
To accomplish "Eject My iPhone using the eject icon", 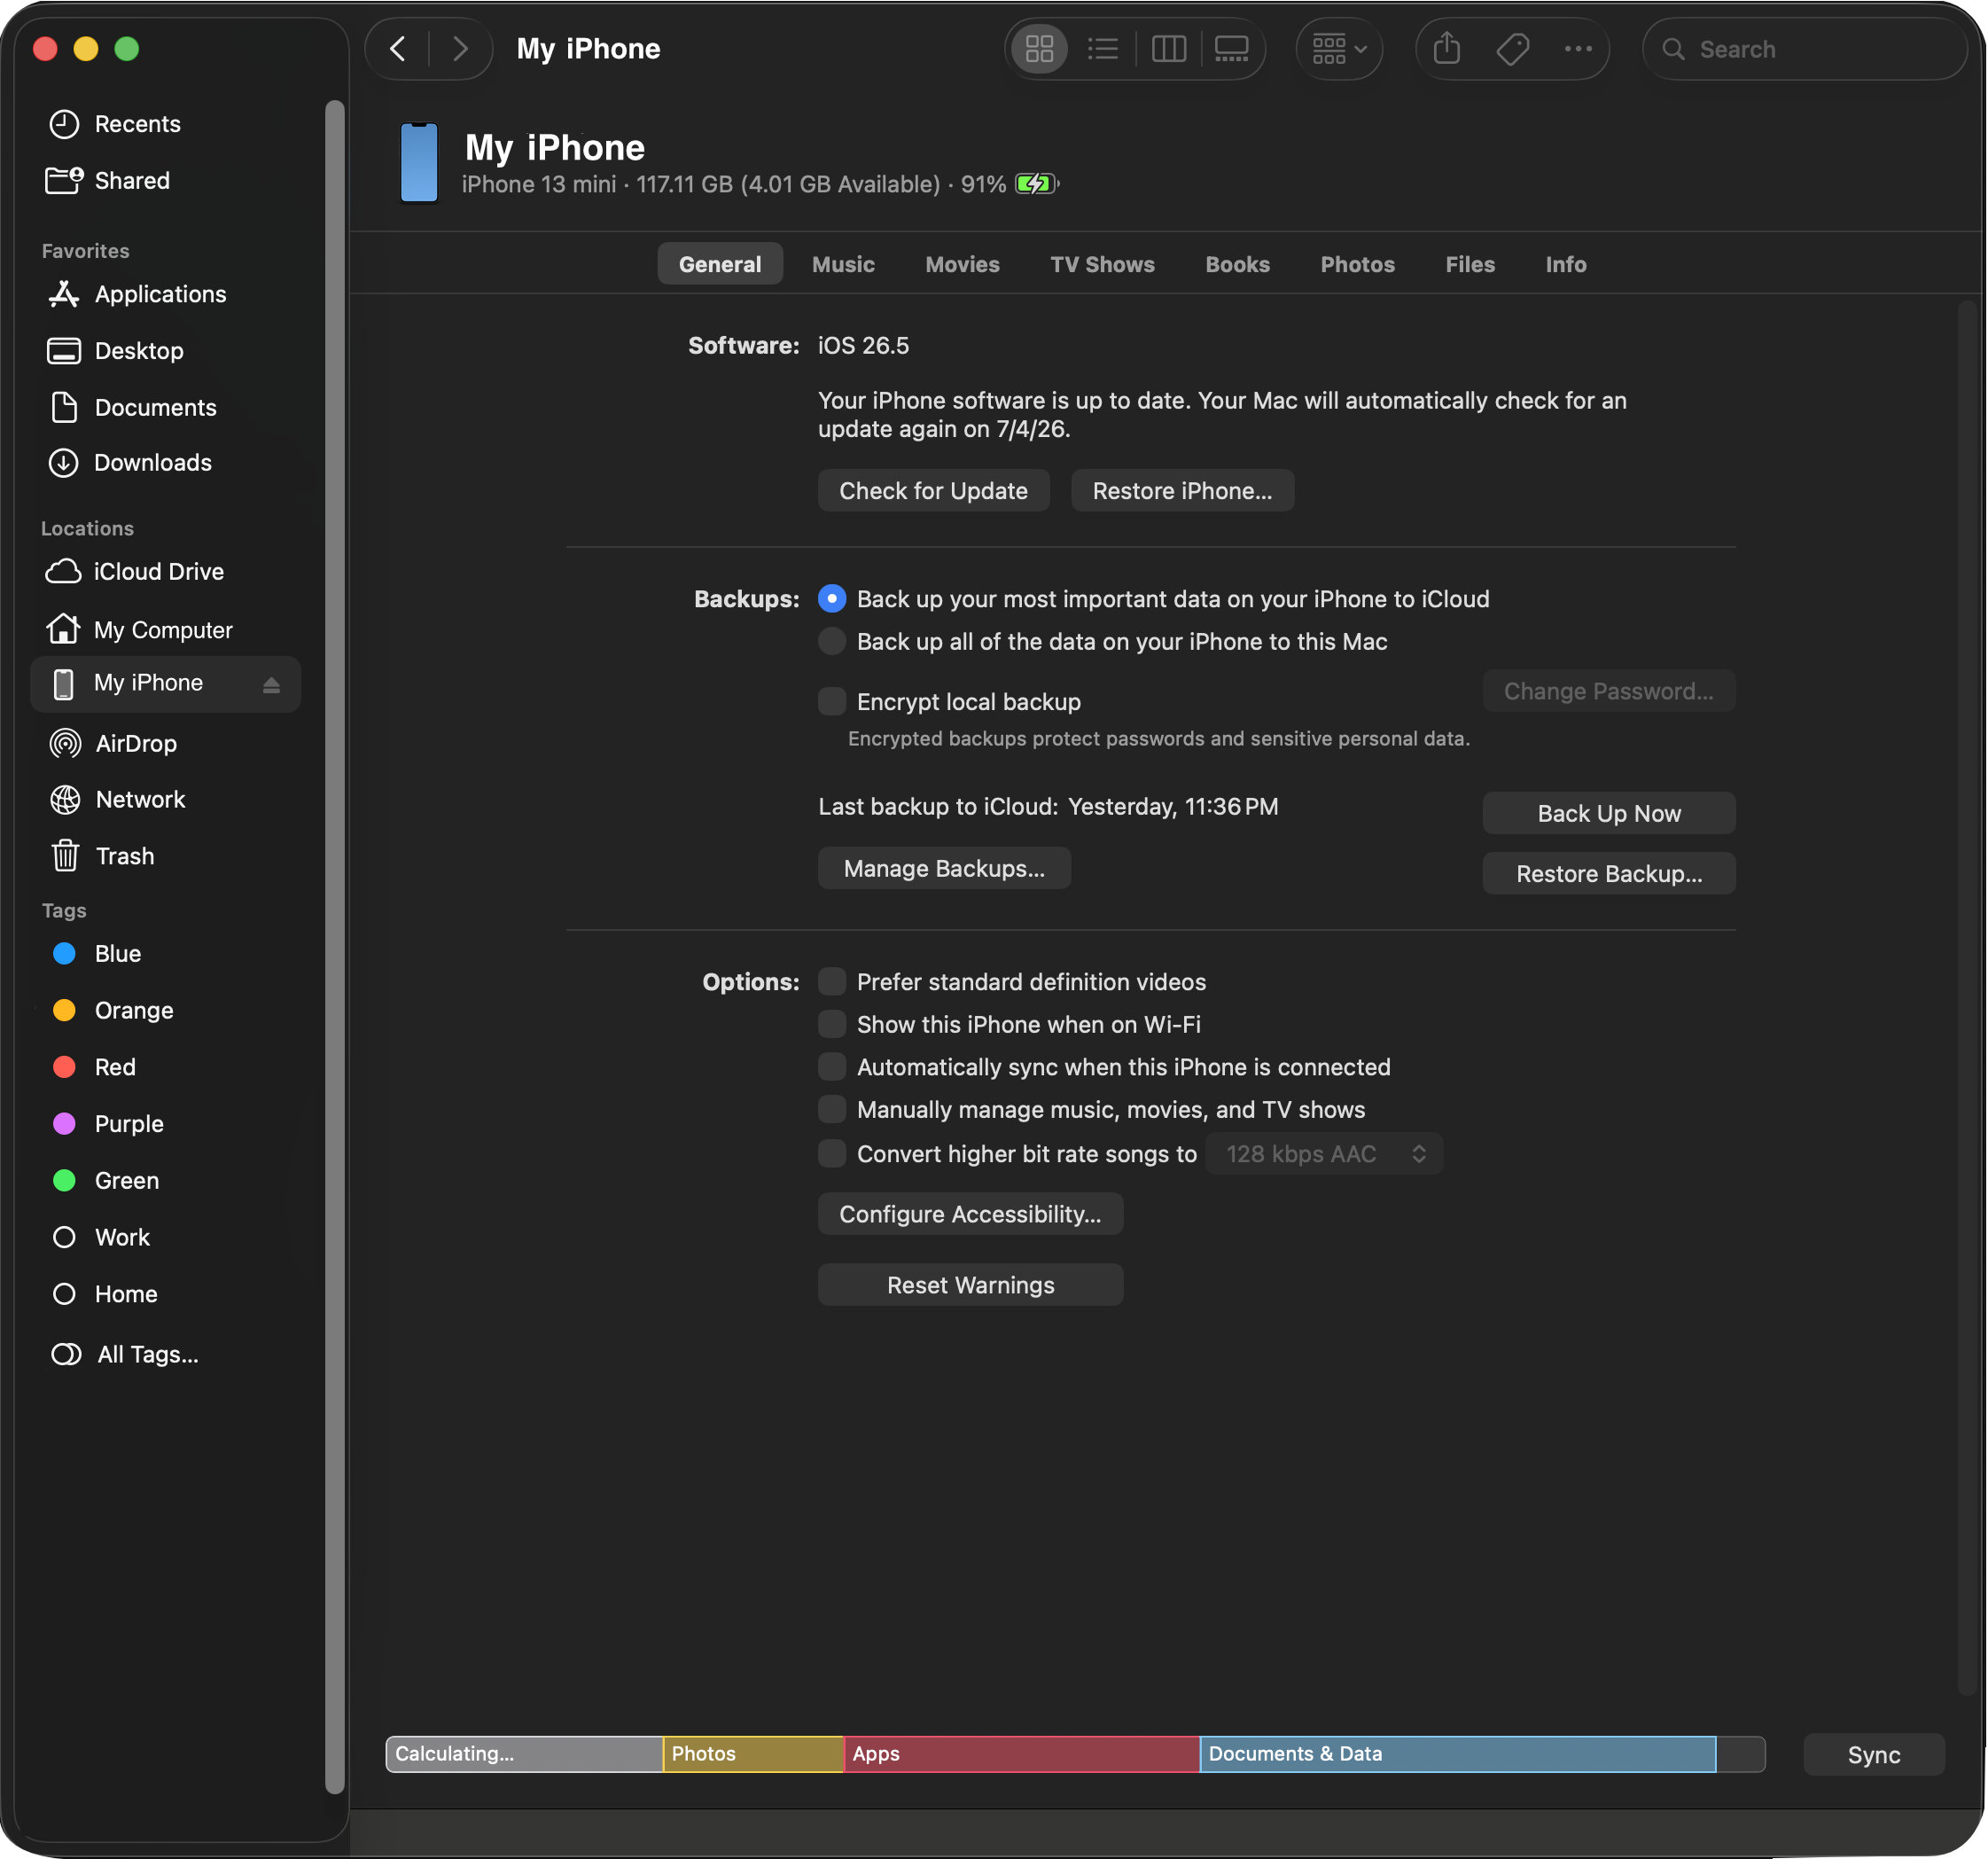I will [x=271, y=685].
